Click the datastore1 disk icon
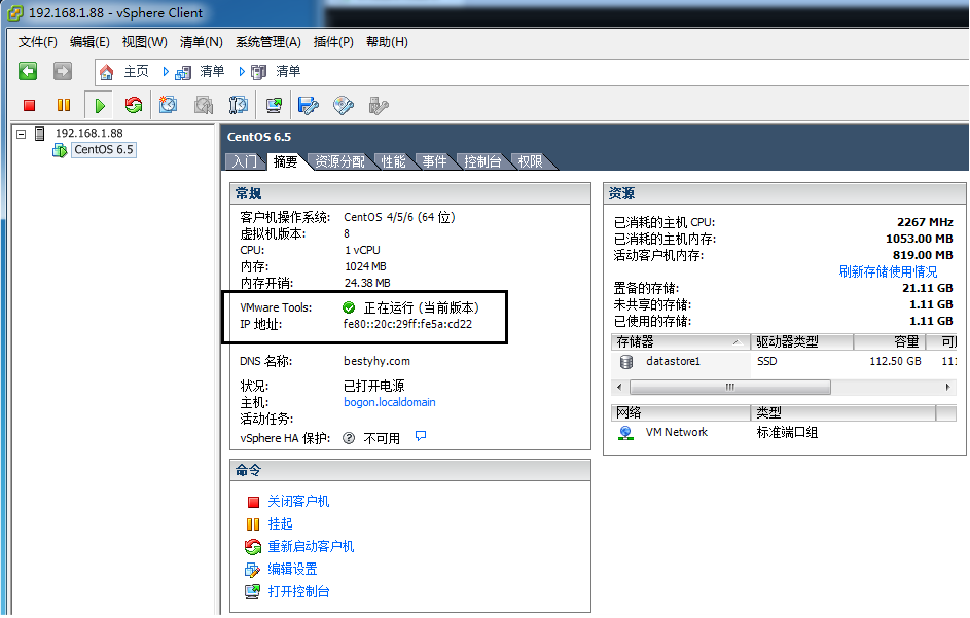The image size is (970, 618). [626, 361]
